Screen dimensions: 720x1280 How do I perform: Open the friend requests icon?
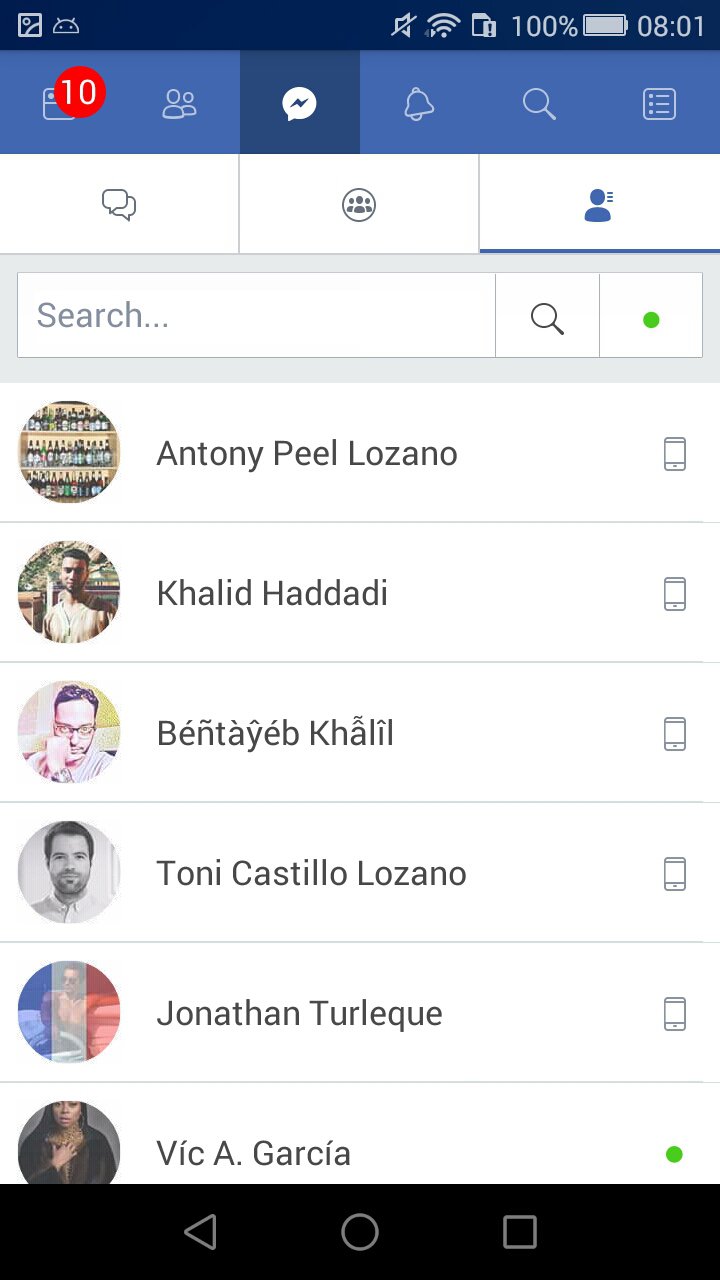(180, 103)
